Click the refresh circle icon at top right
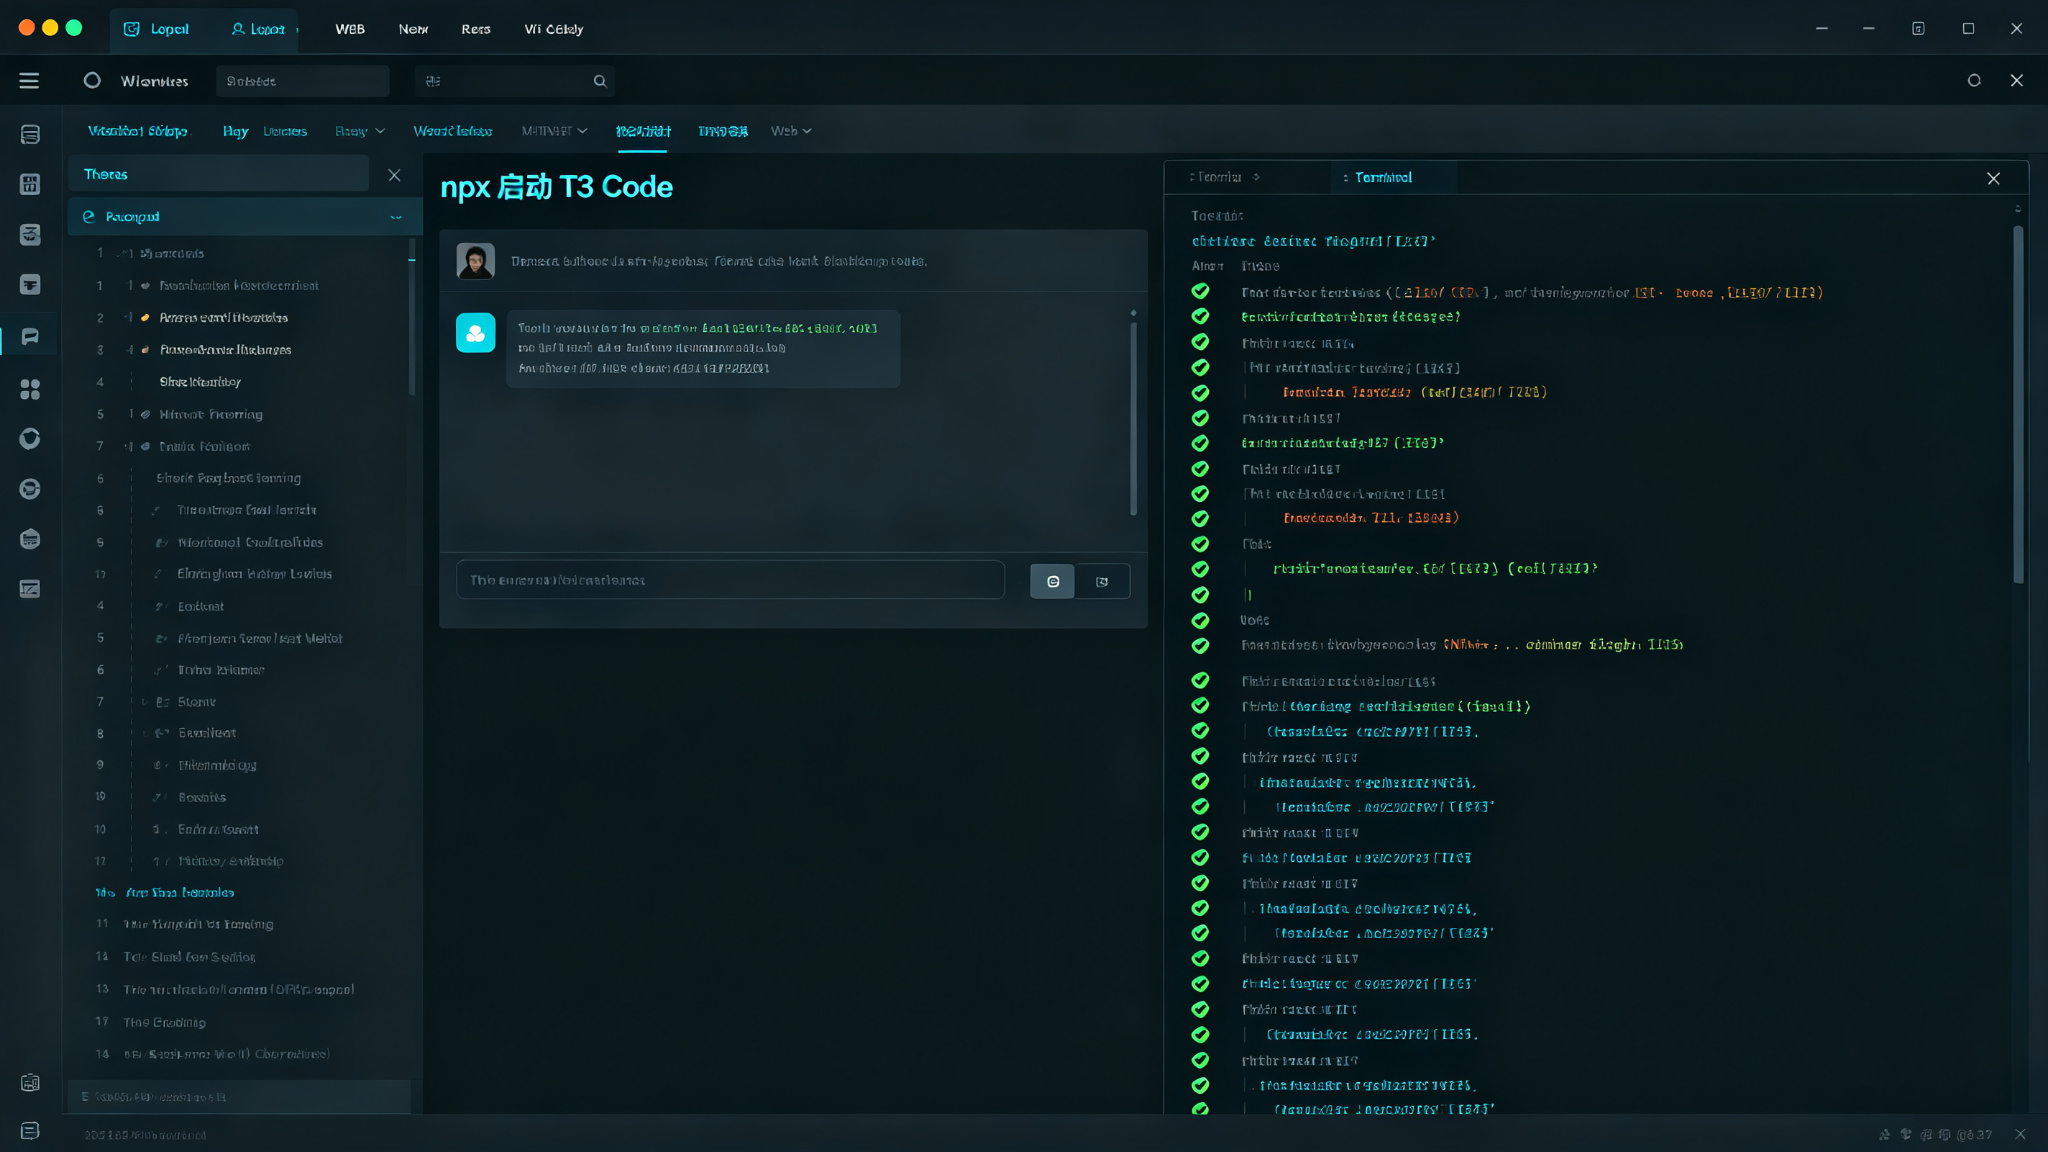The height and width of the screenshot is (1152, 2048). click(1974, 81)
